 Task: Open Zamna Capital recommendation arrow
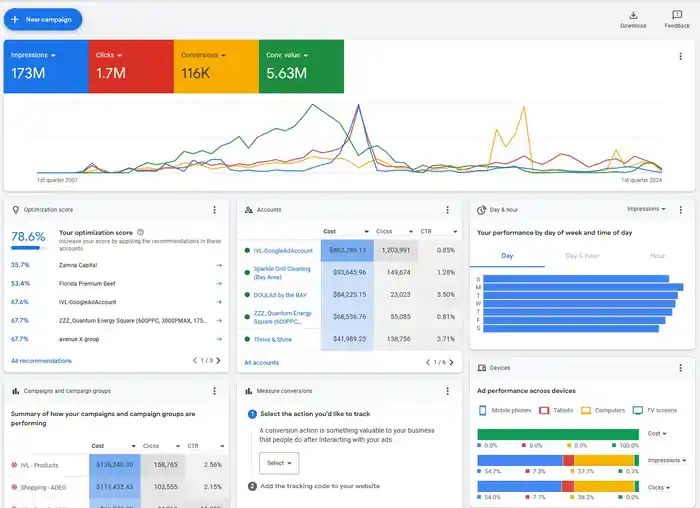tap(219, 265)
